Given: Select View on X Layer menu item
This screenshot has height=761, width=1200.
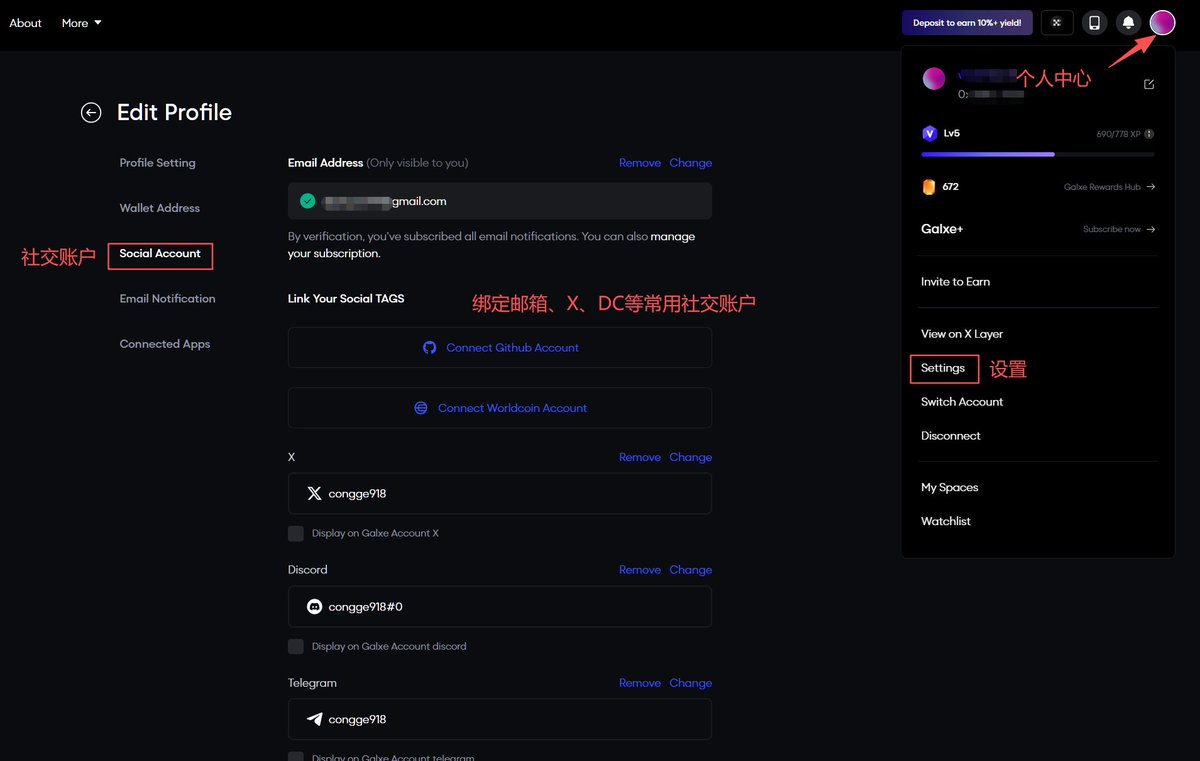Looking at the screenshot, I should pos(962,334).
